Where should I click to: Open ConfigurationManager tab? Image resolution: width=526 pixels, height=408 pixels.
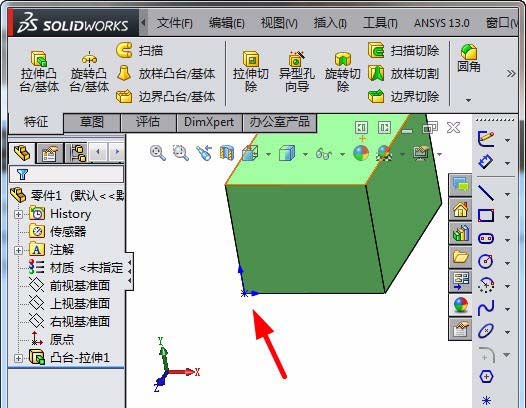point(78,153)
